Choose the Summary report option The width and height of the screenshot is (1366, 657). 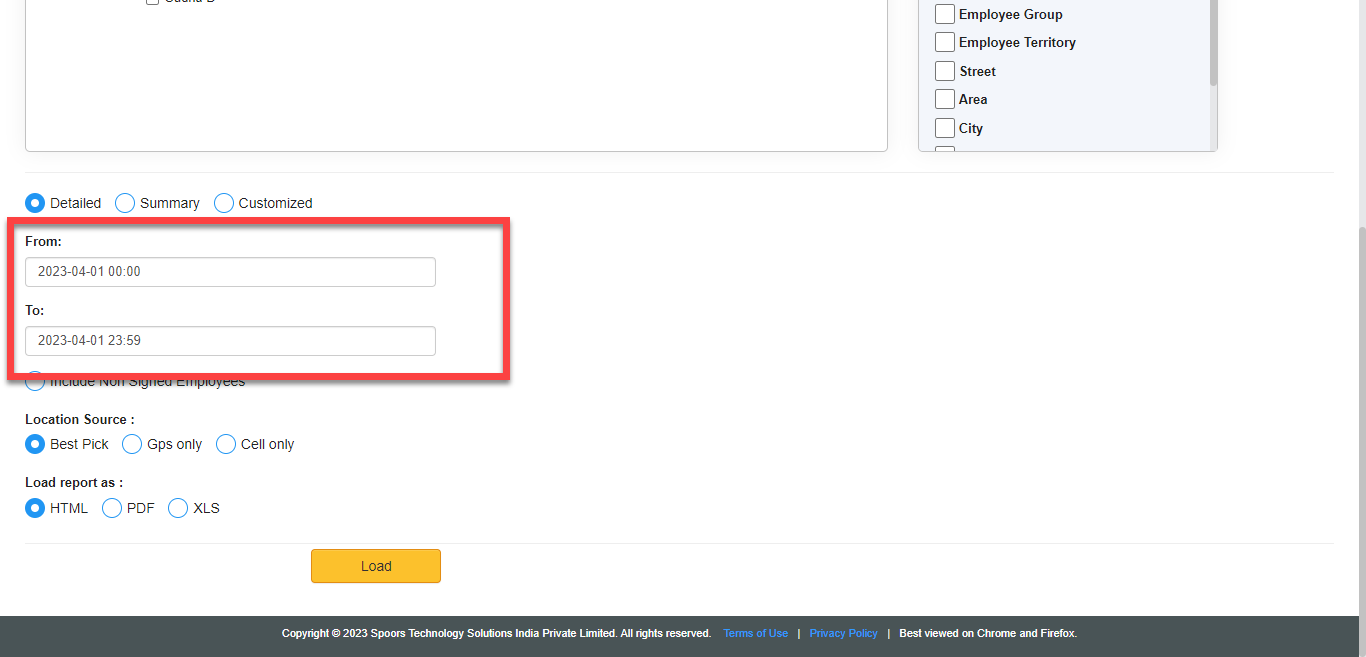pyautogui.click(x=125, y=203)
